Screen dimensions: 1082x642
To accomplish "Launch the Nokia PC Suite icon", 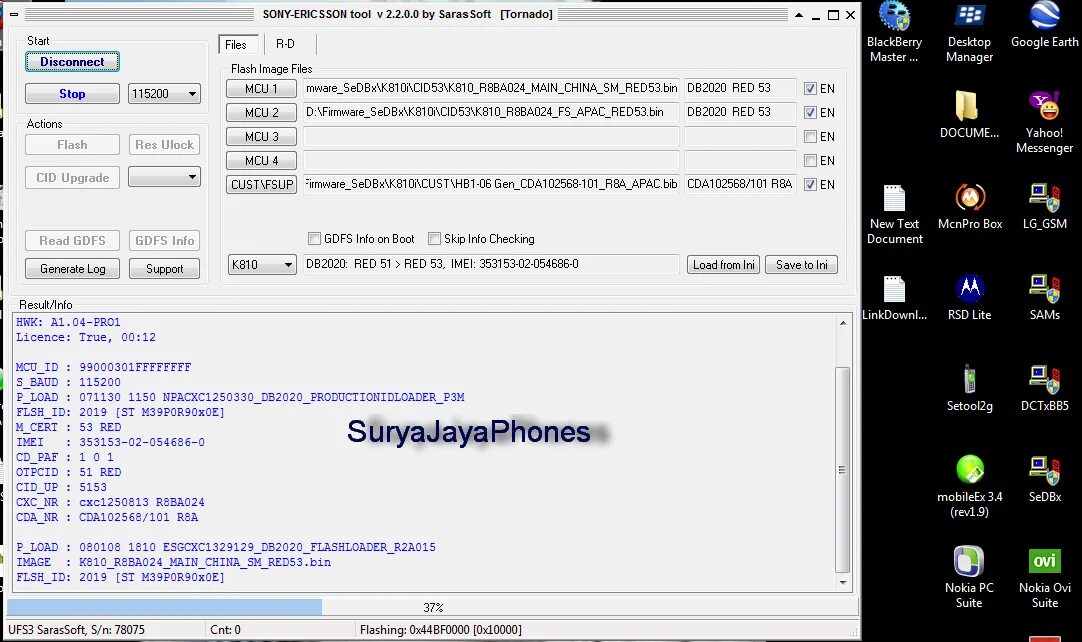I will (x=970, y=561).
